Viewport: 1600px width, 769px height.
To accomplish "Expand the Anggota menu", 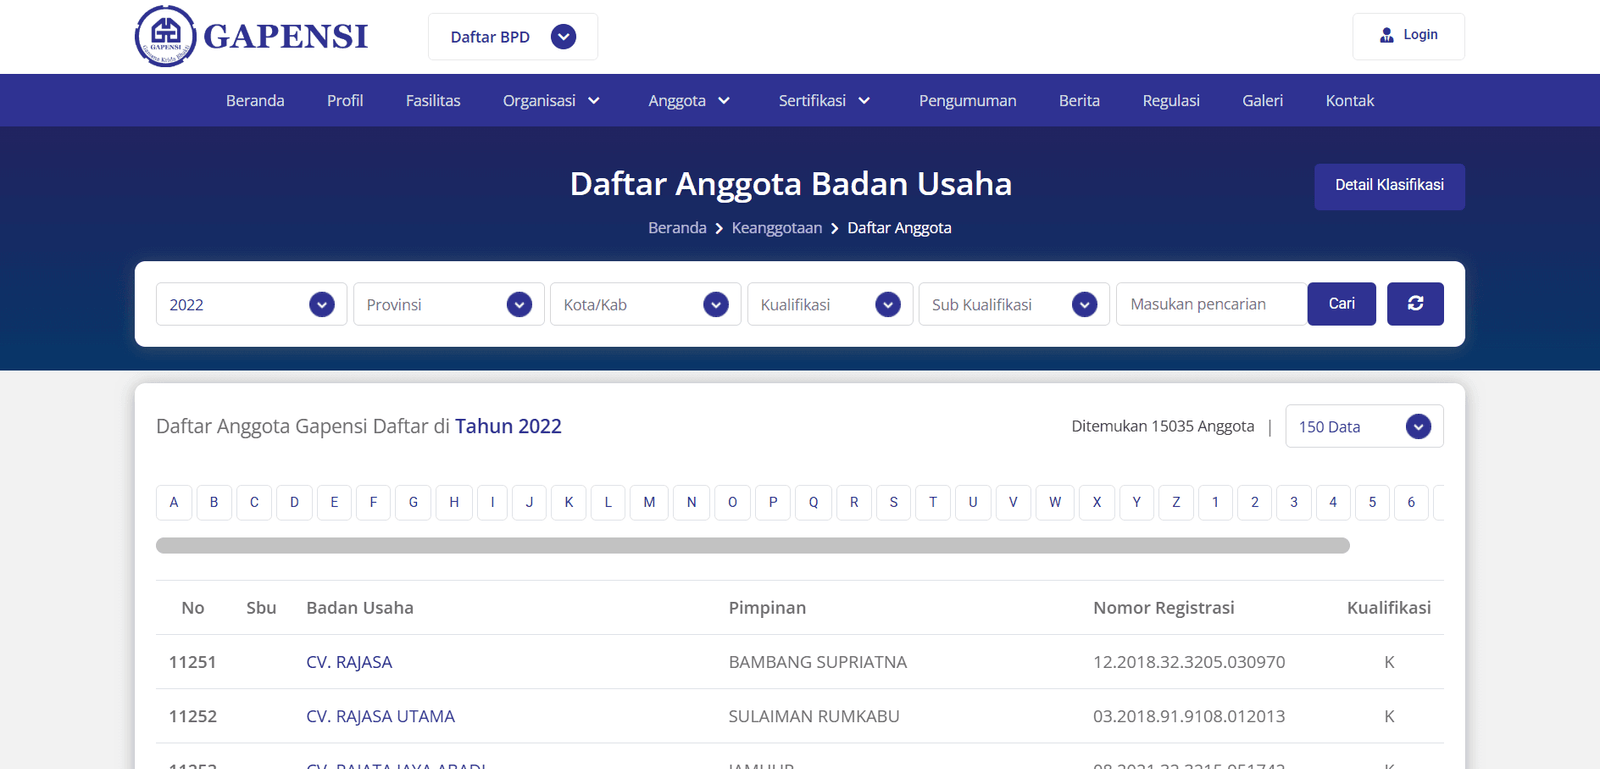I will pos(689,100).
